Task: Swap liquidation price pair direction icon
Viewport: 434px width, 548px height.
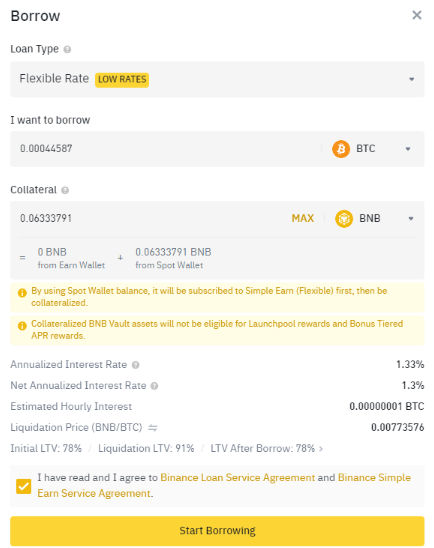Action: [x=153, y=427]
